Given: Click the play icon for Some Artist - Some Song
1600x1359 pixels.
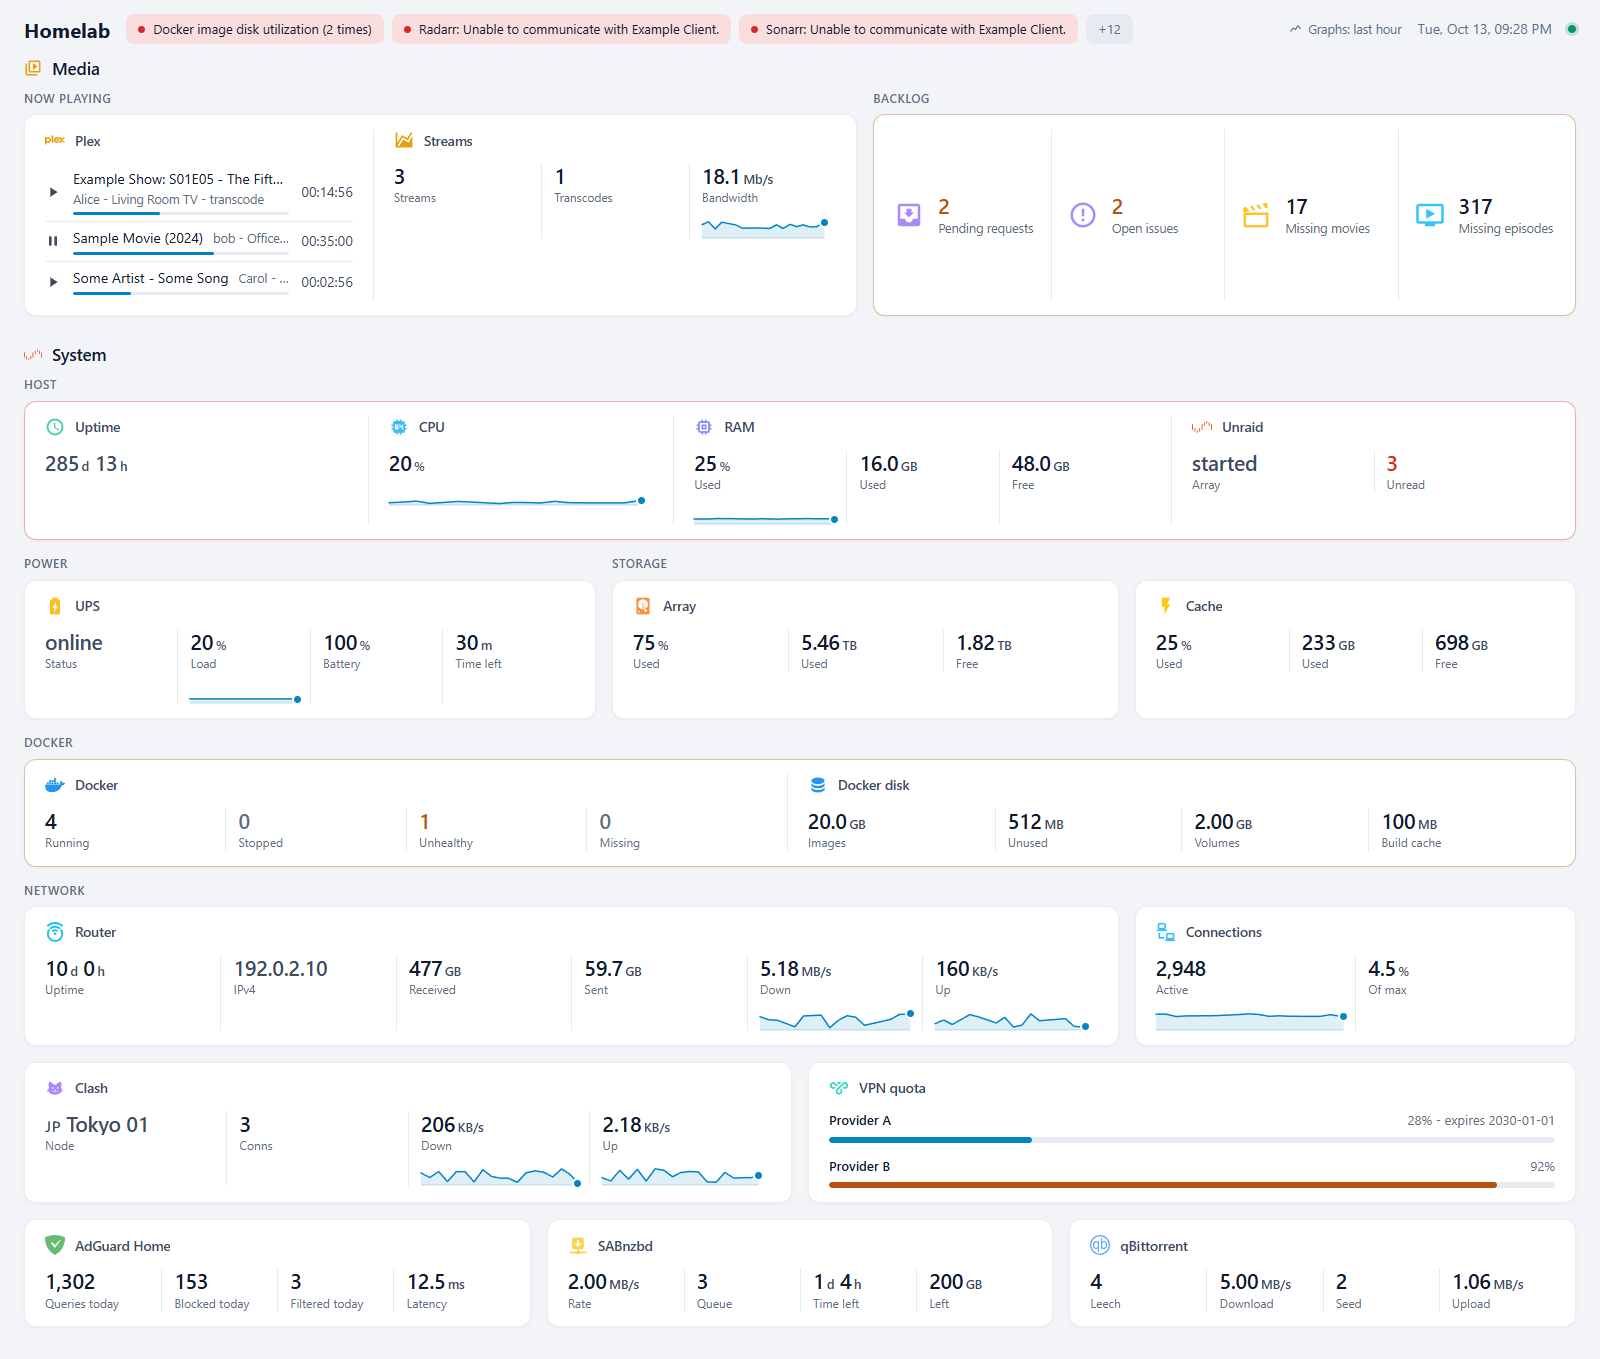Looking at the screenshot, I should [53, 282].
